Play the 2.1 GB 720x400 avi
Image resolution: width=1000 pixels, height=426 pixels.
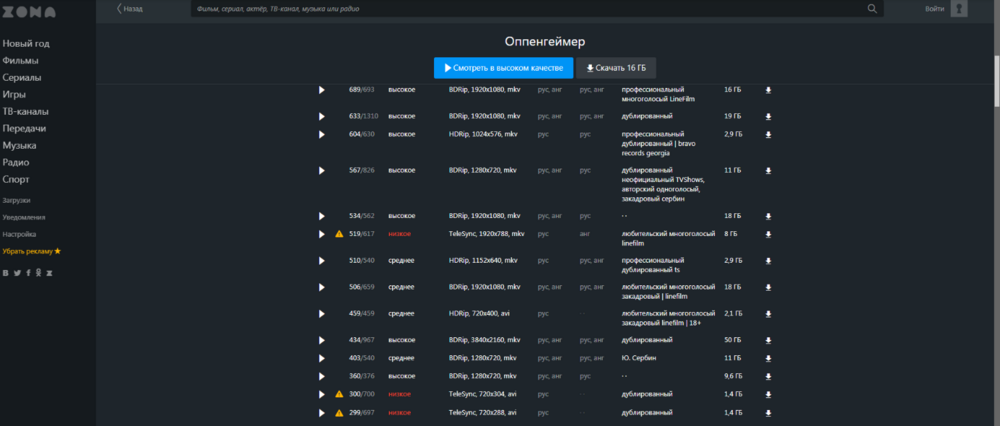(321, 314)
